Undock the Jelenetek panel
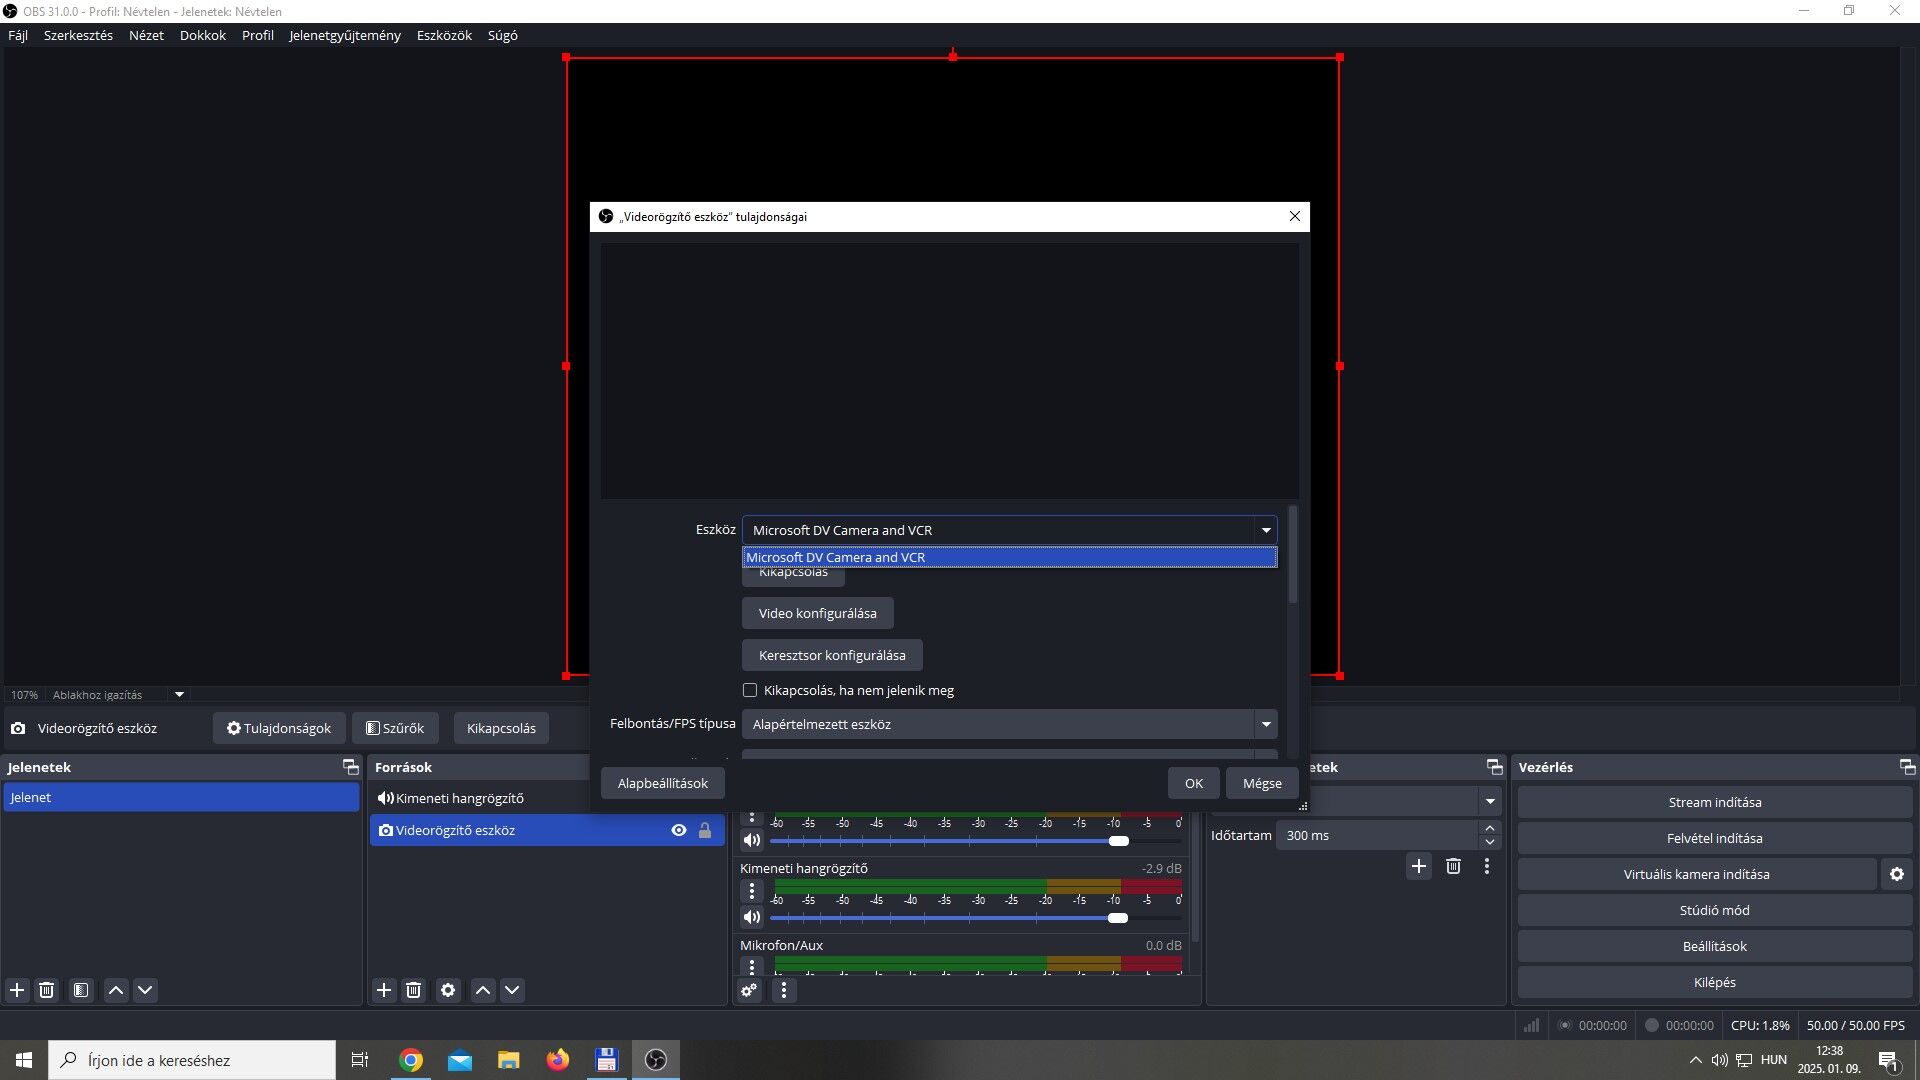This screenshot has height=1080, width=1920. [351, 767]
